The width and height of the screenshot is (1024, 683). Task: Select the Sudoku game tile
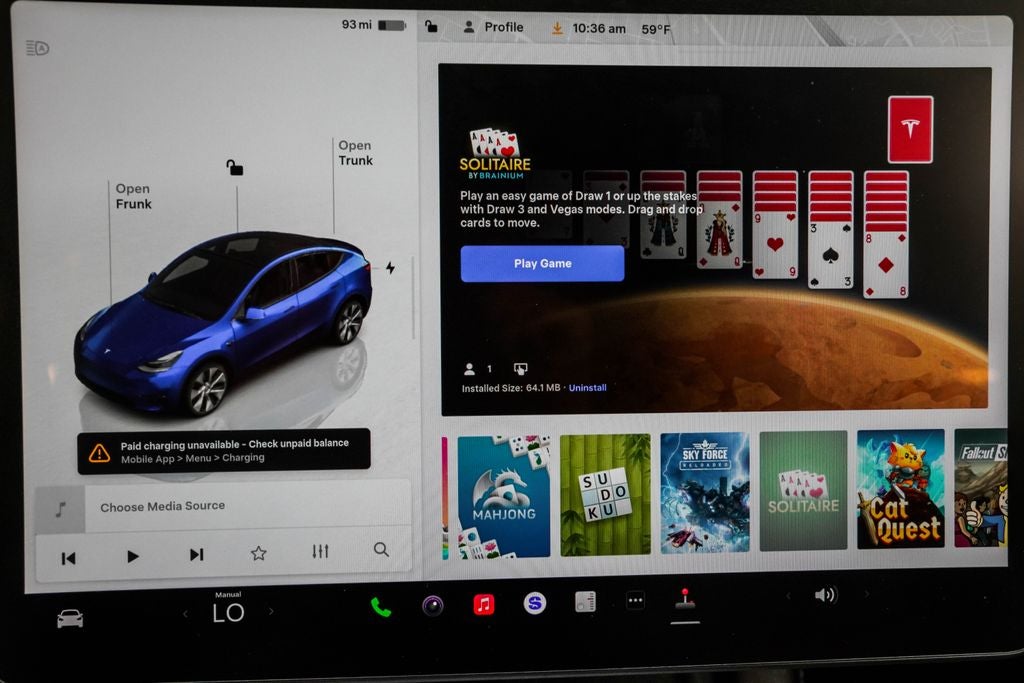605,495
